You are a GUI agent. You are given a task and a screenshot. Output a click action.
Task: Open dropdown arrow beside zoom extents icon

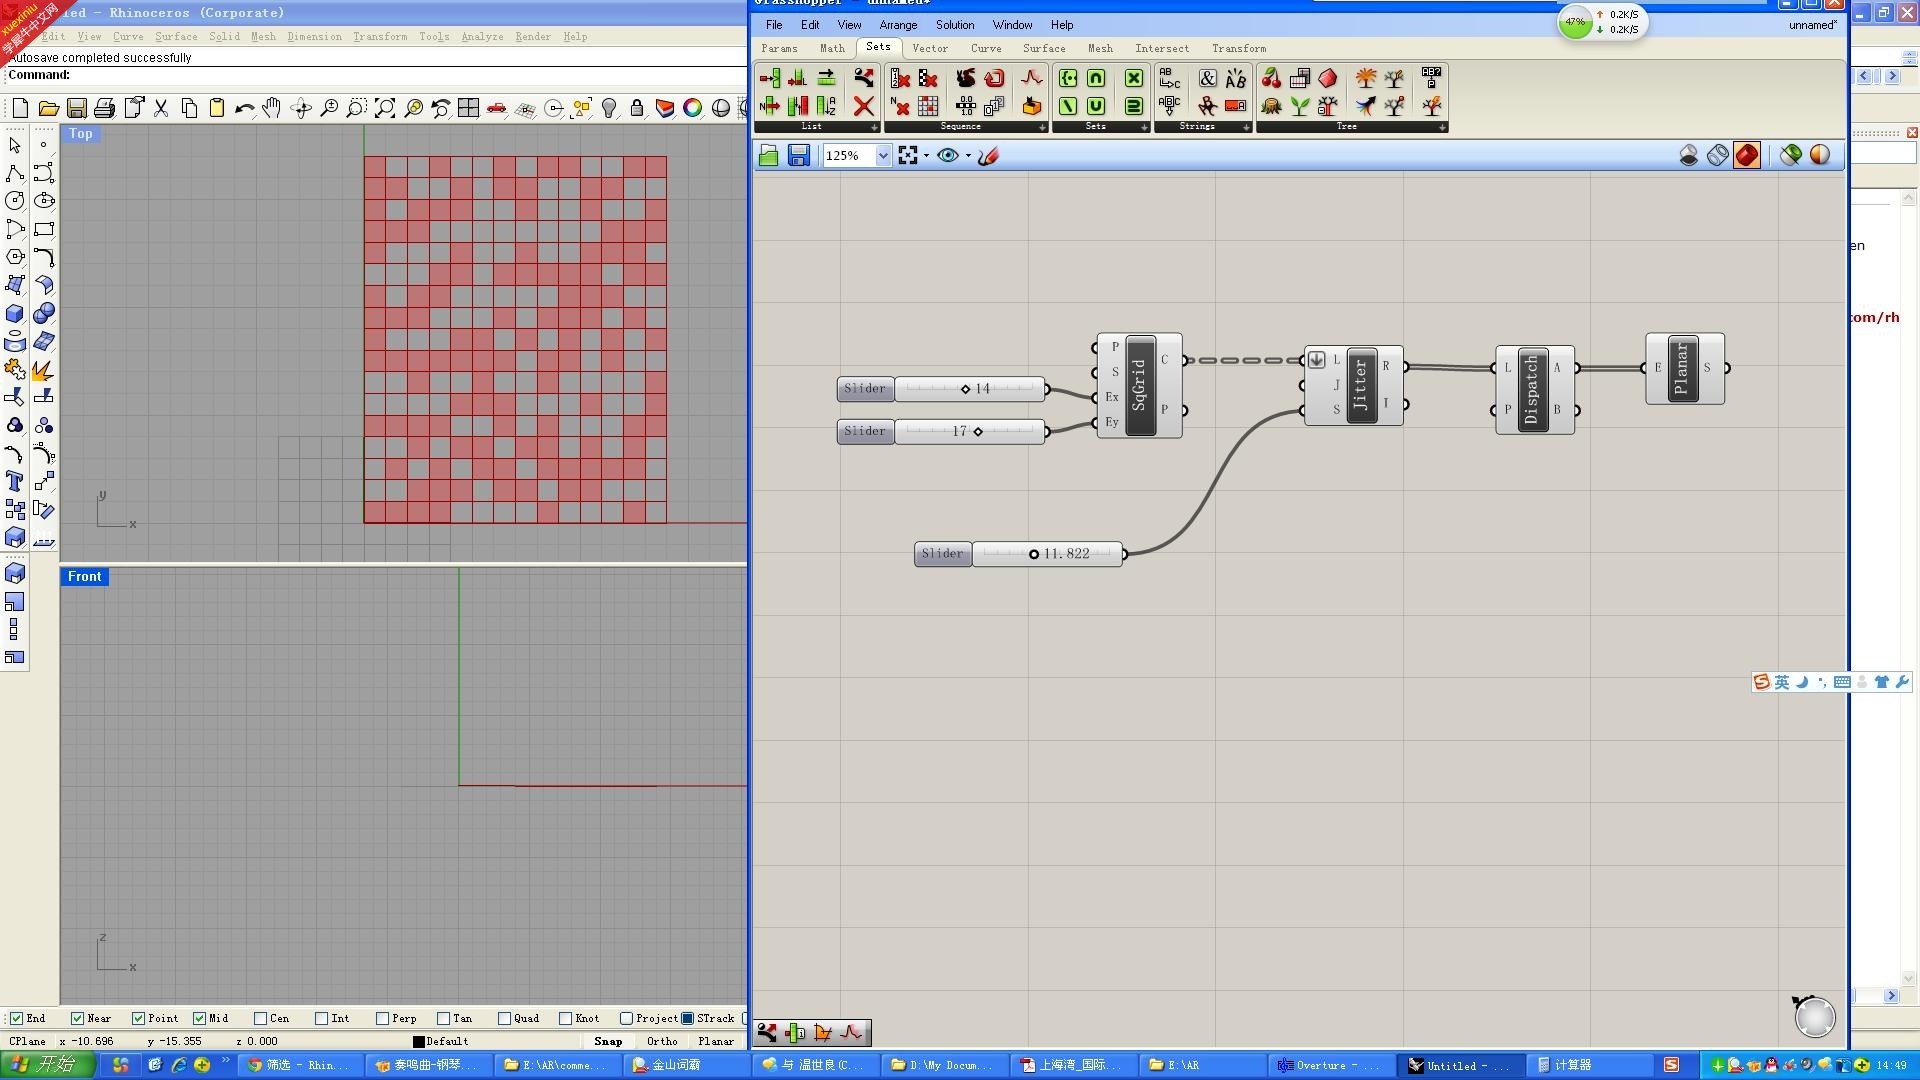pos(926,155)
